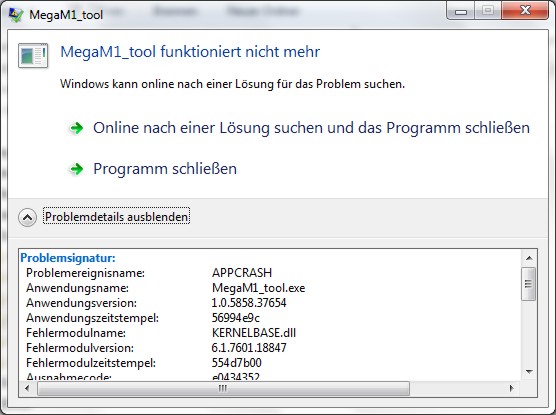Click module timestamp 554d7b00
Screen dimensions: 556x415
coord(237,363)
